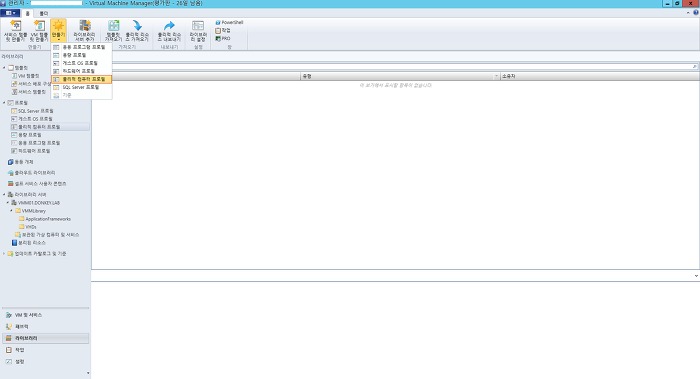Collapse the VMM01.DONKEY.LAB server node

coord(8,203)
